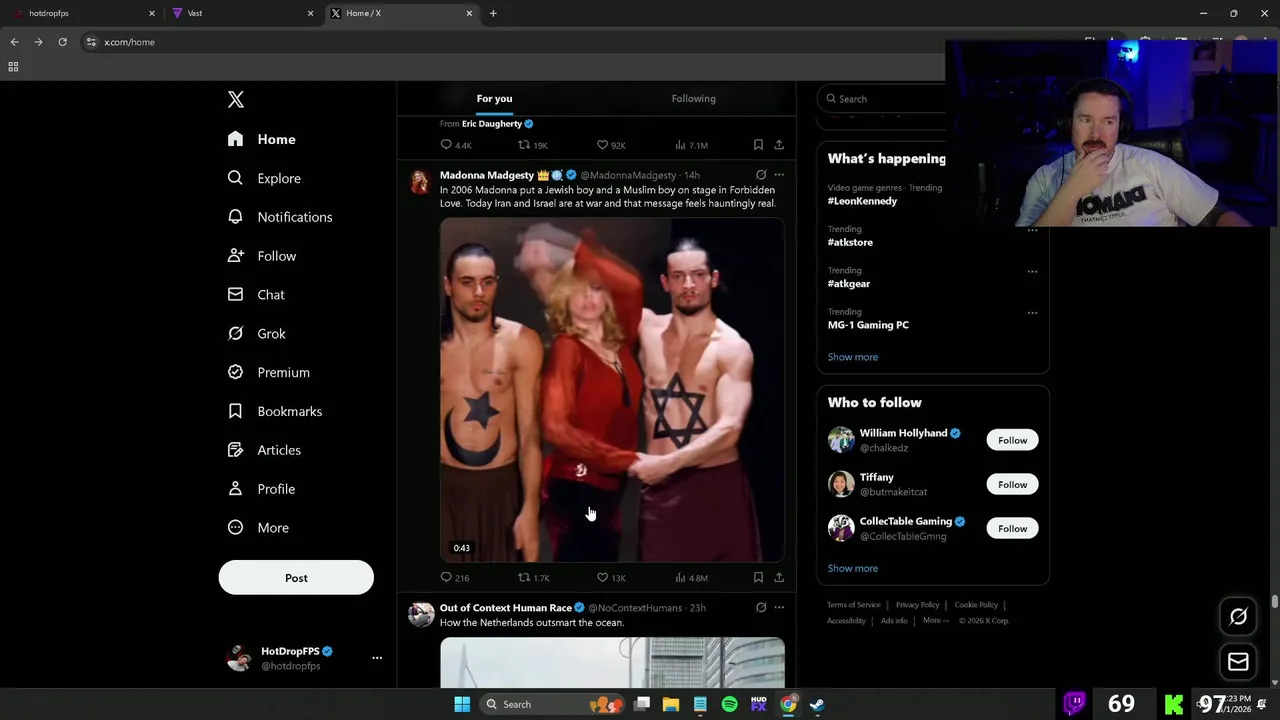This screenshot has height=720, width=1280.
Task: View analytics of Madonna Madgesty post
Action: (691, 577)
